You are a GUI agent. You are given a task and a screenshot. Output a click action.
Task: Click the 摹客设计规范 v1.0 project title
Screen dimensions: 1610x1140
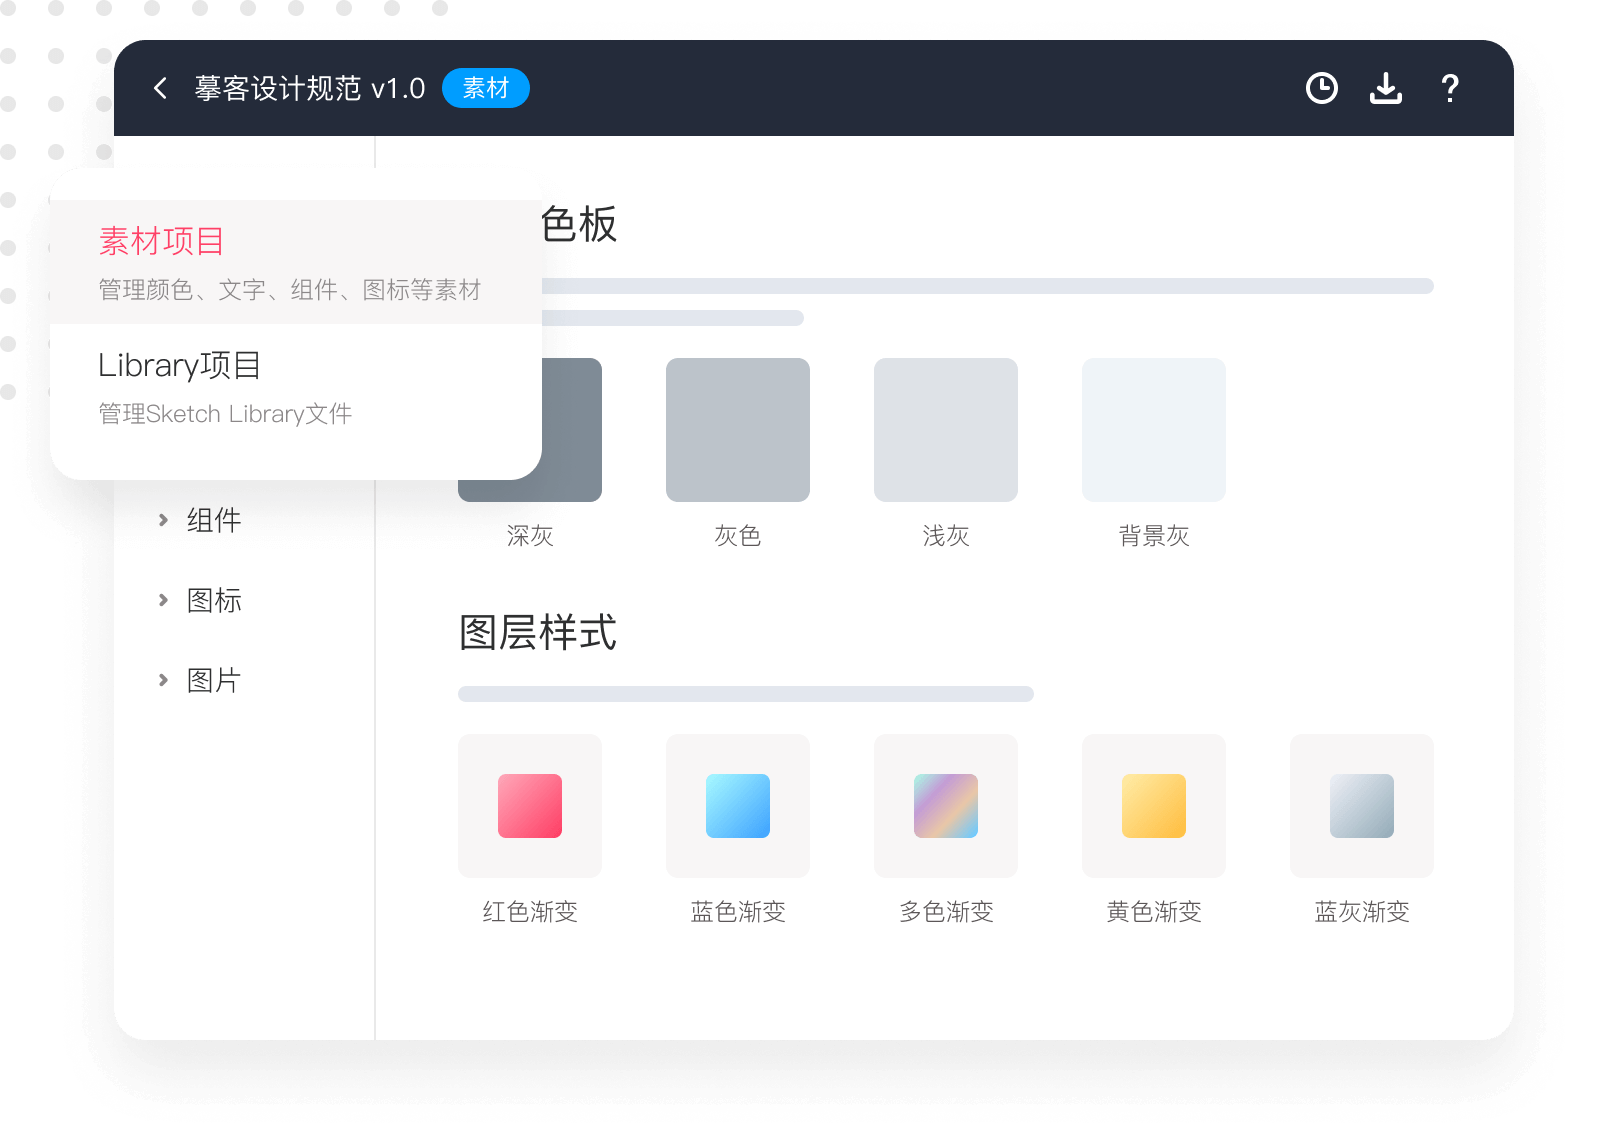[x=310, y=88]
